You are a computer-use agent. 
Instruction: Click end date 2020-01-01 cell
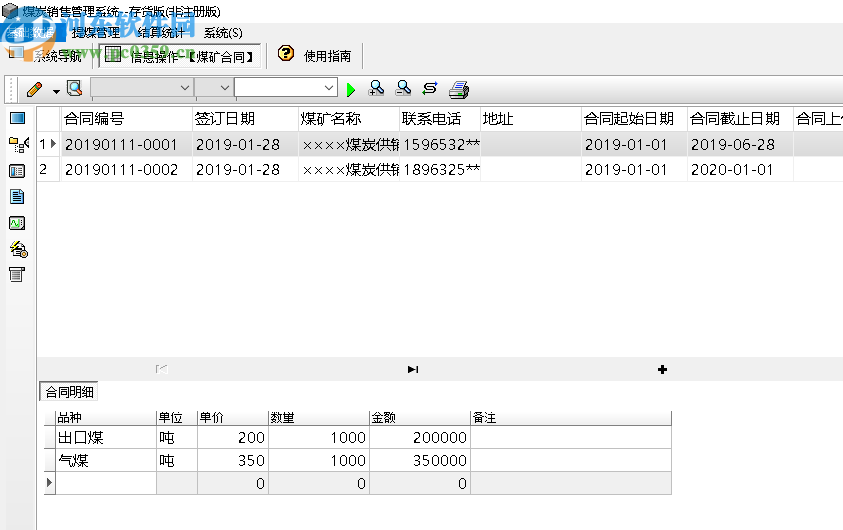(740, 169)
